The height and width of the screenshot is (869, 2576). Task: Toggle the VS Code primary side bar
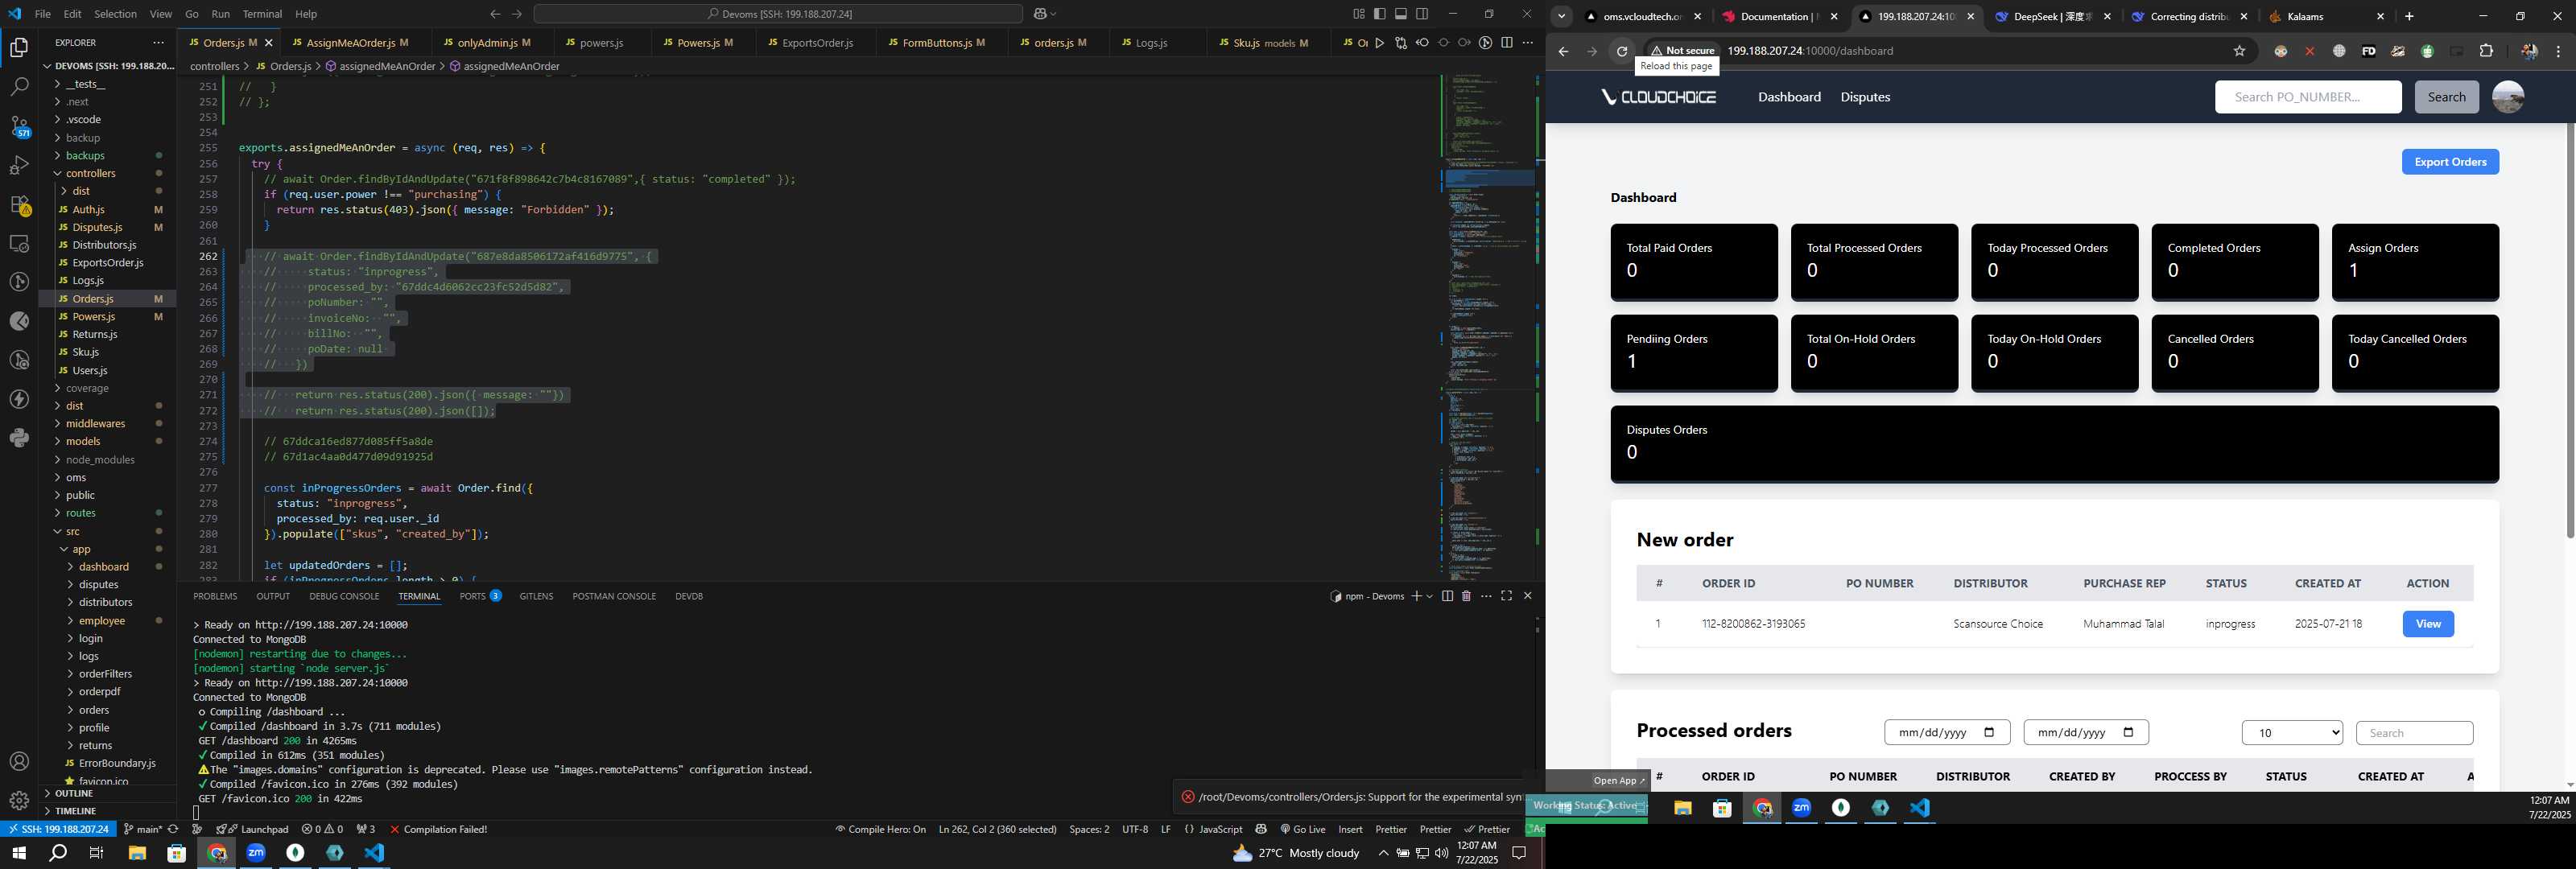pyautogui.click(x=1379, y=14)
